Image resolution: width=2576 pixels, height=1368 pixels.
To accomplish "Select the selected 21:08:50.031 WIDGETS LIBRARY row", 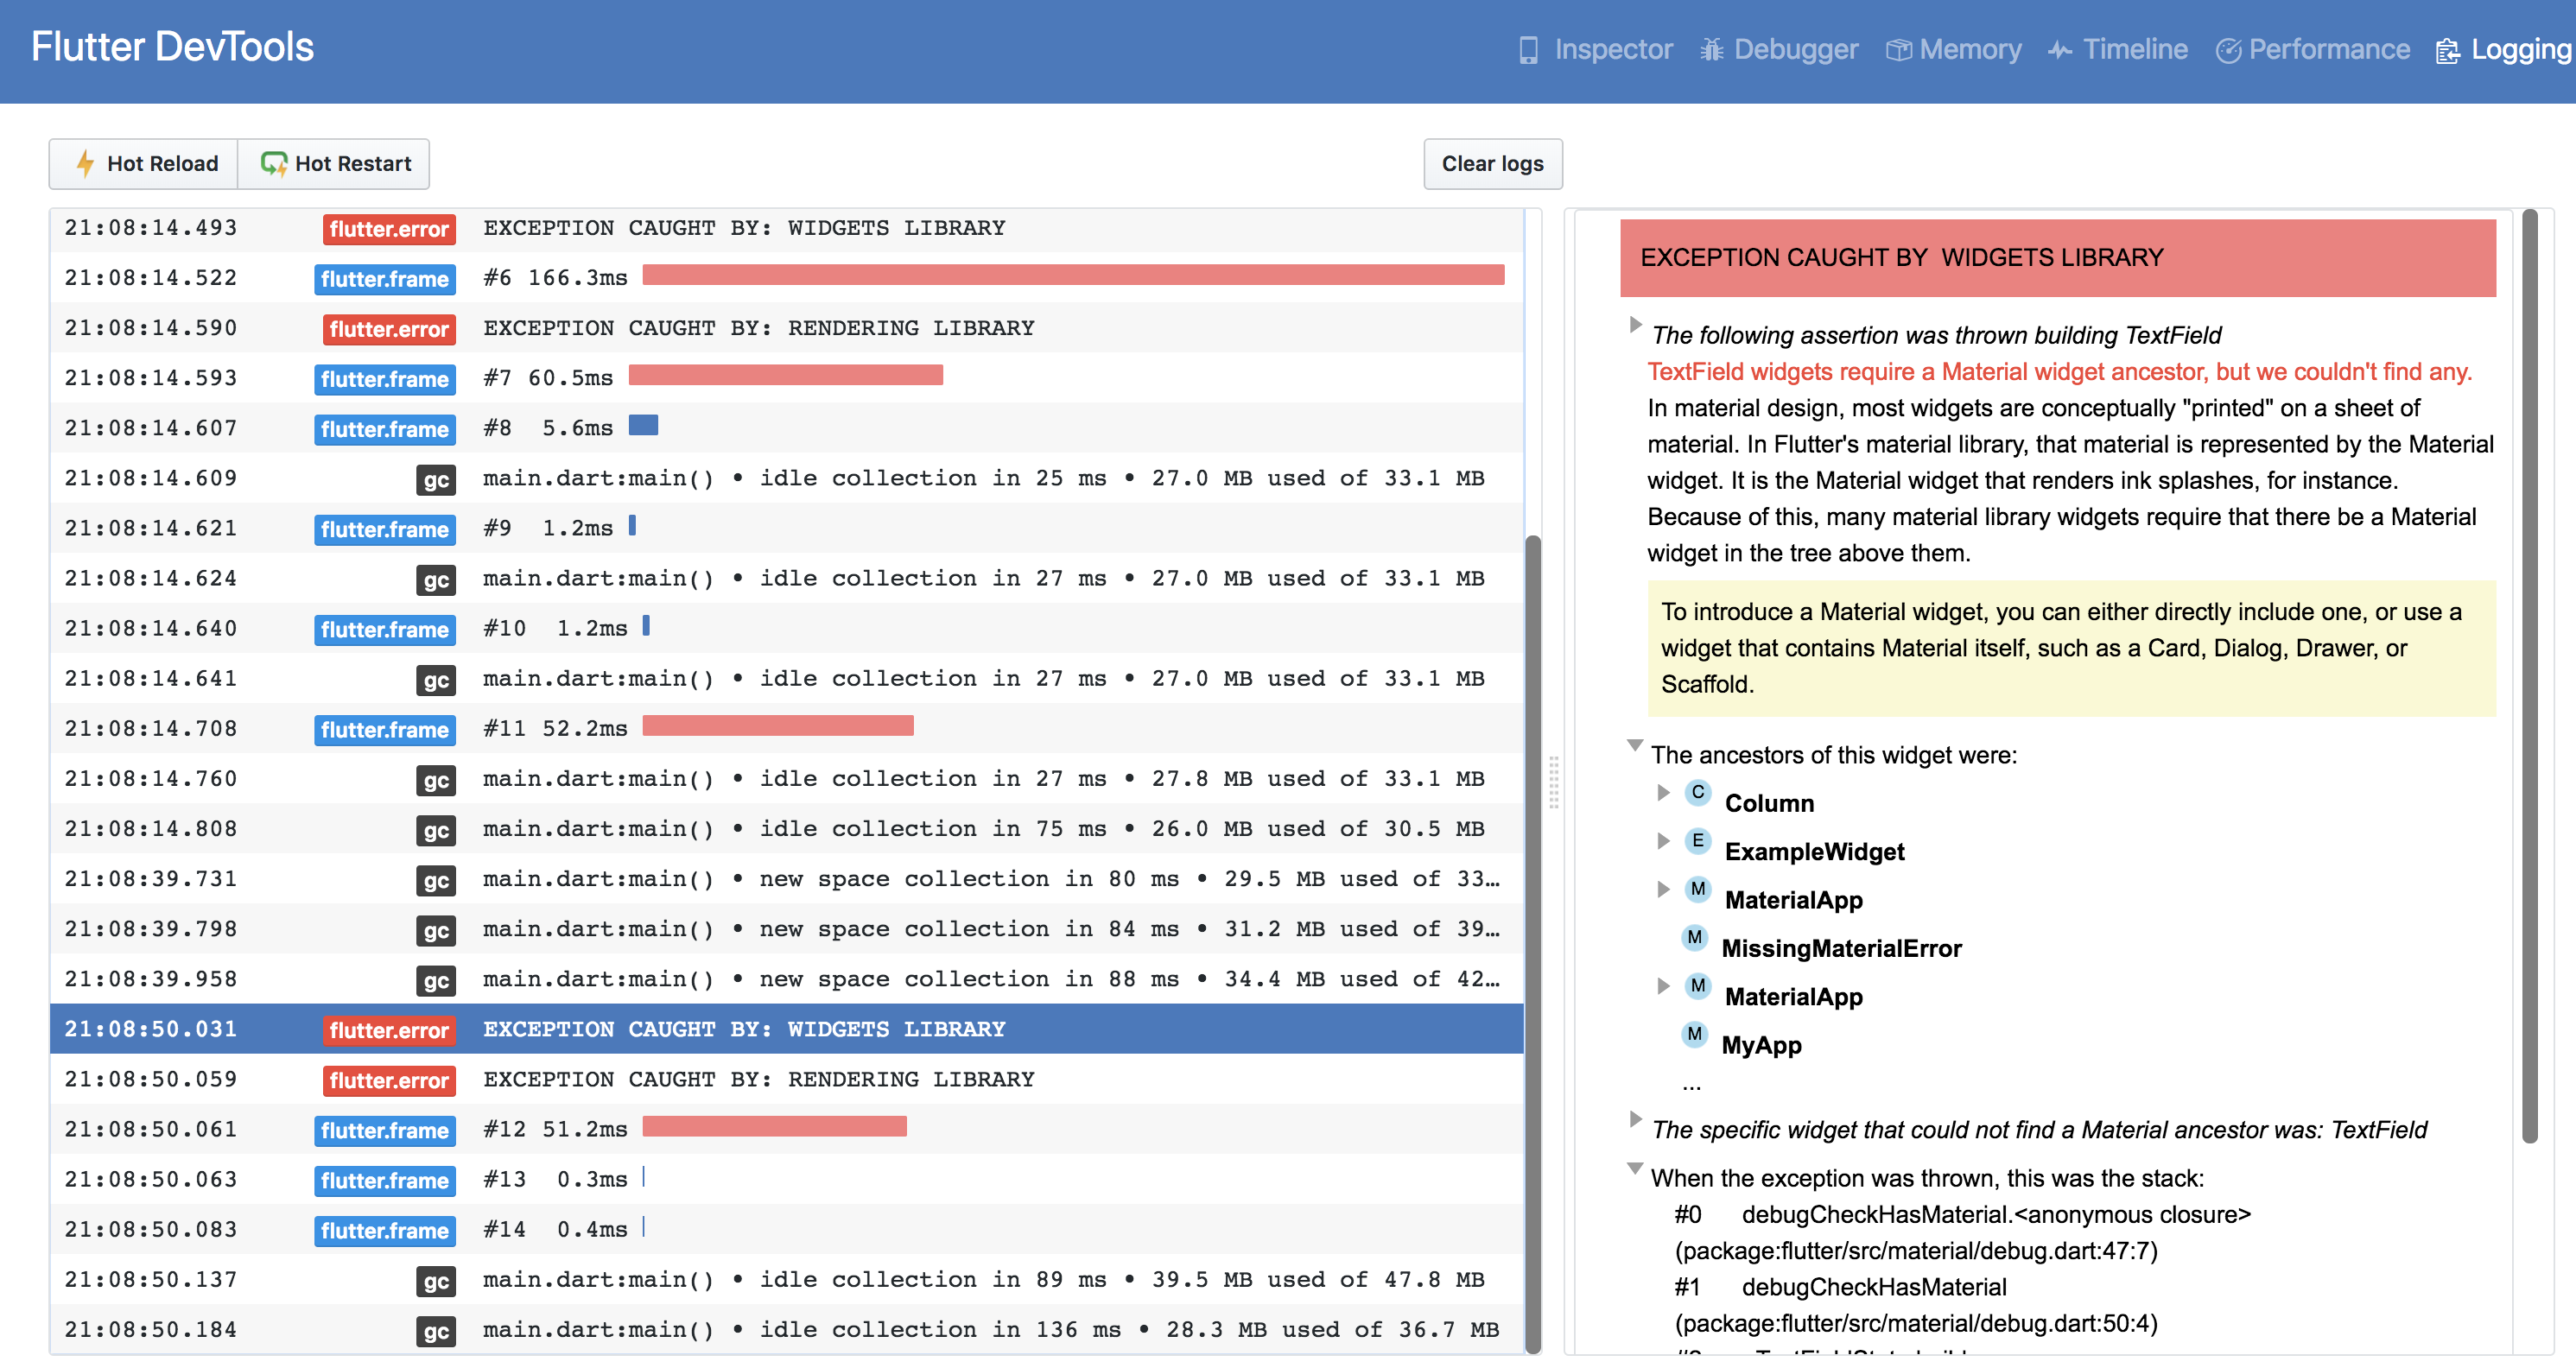I will click(x=786, y=1029).
